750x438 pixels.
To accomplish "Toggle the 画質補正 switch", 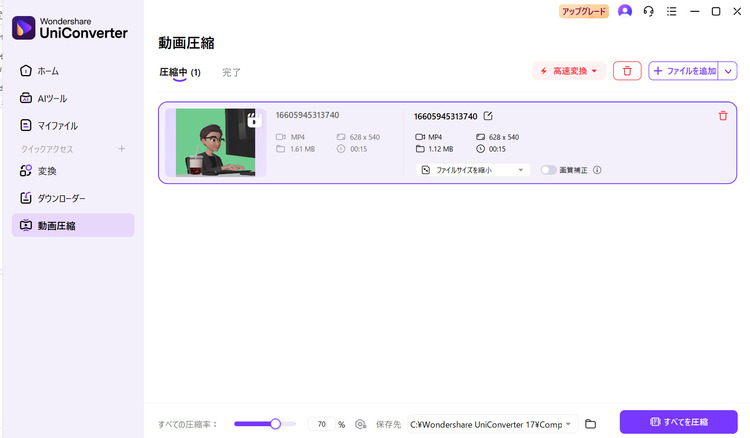I will pyautogui.click(x=548, y=170).
